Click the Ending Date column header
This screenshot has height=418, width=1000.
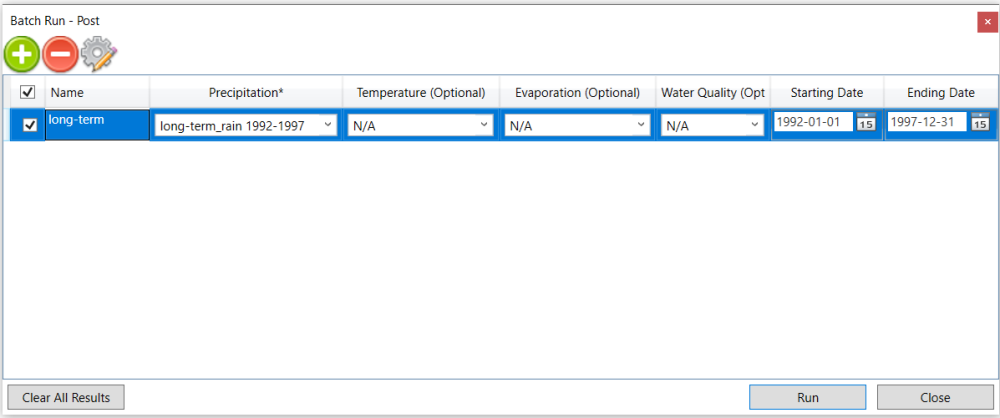(x=941, y=93)
